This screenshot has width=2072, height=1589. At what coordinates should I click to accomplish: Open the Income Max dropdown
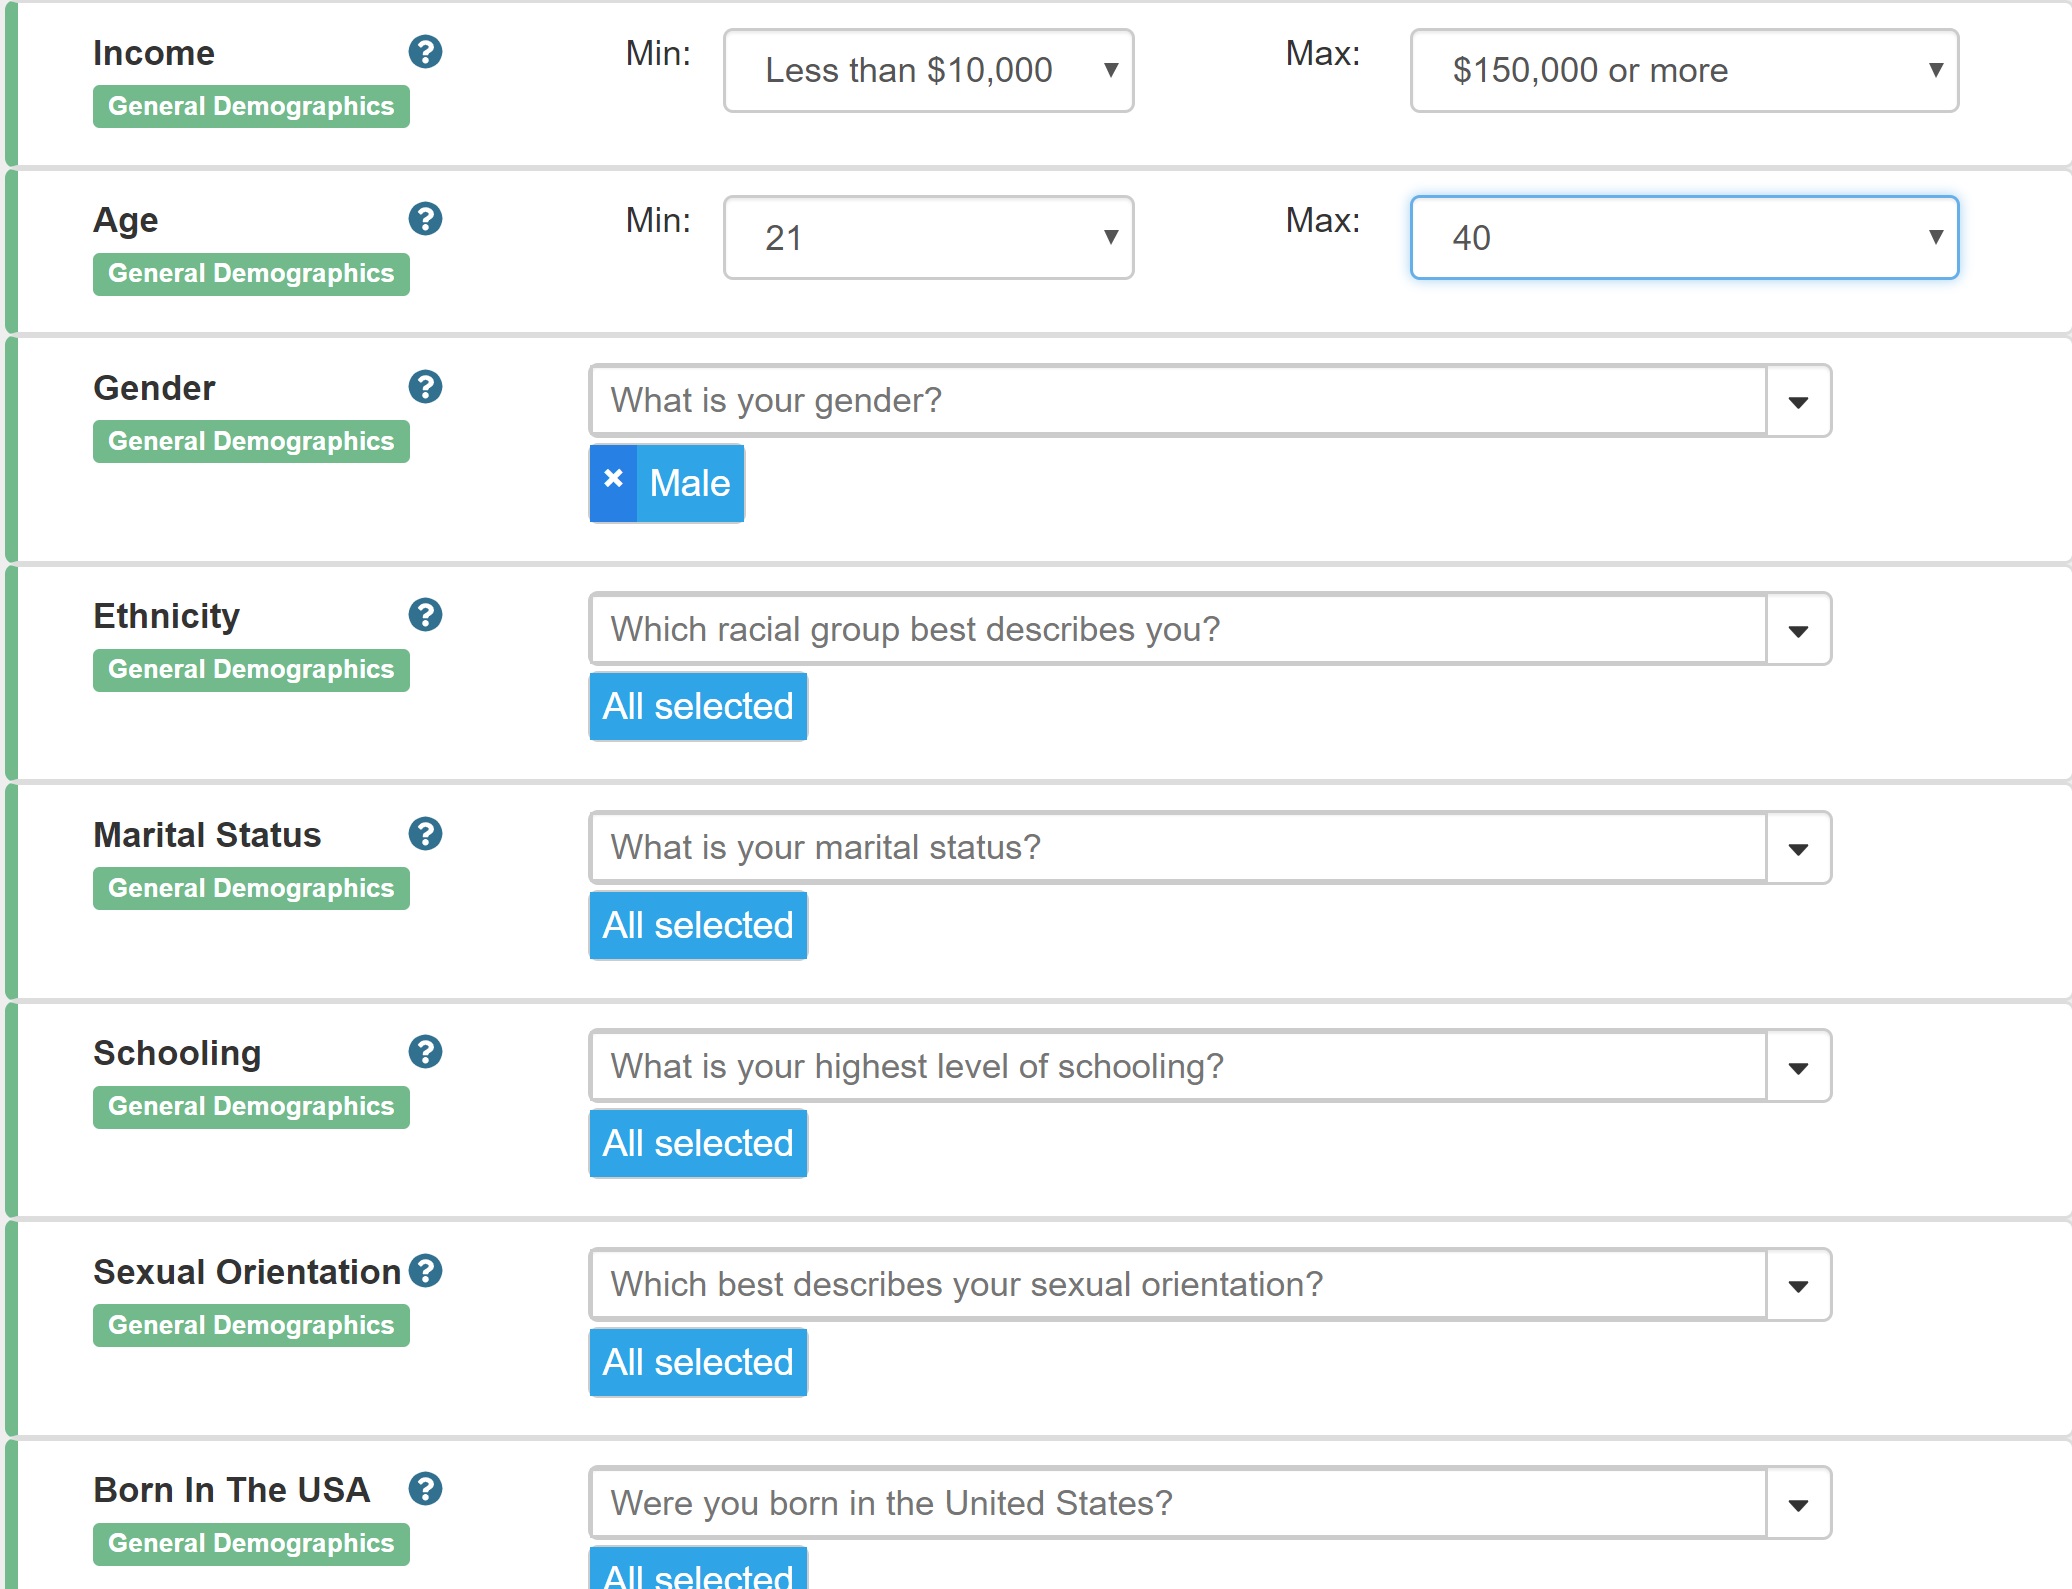tap(1684, 70)
